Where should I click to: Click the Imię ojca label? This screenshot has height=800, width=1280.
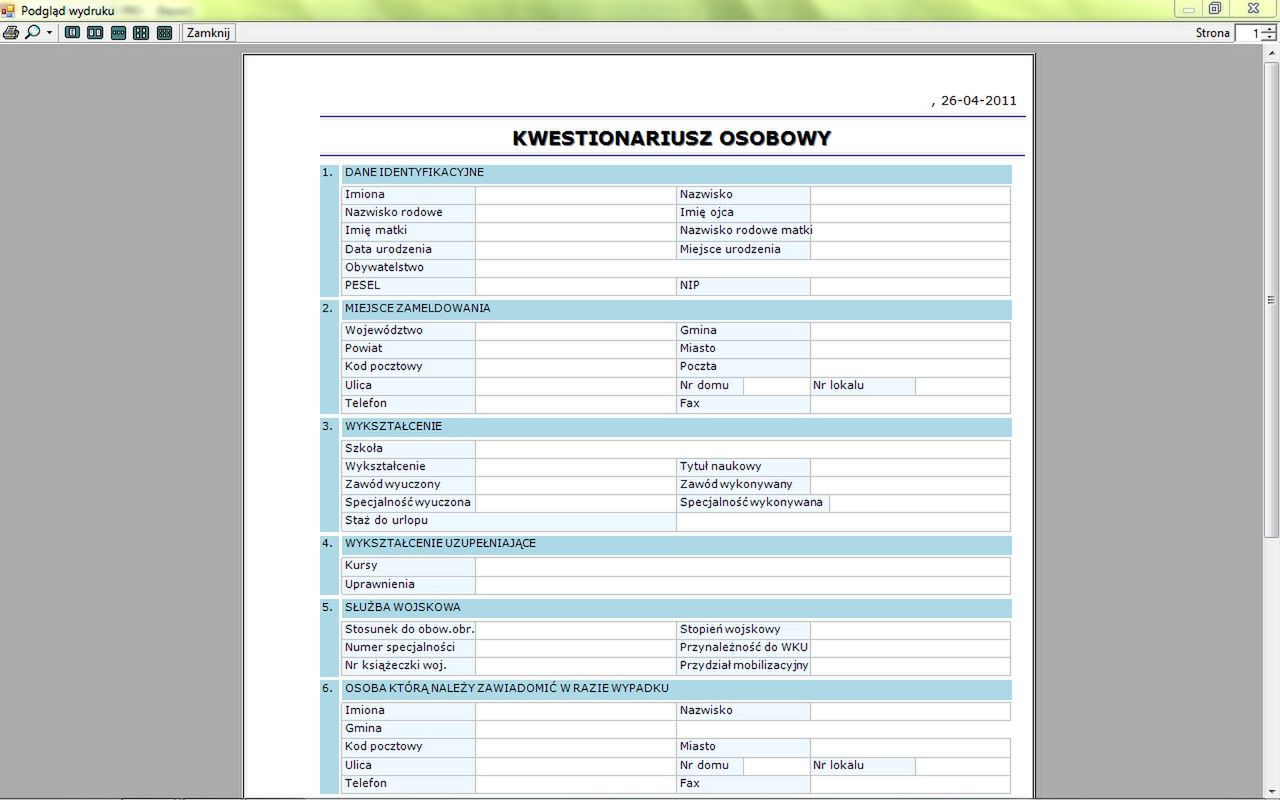coord(707,212)
